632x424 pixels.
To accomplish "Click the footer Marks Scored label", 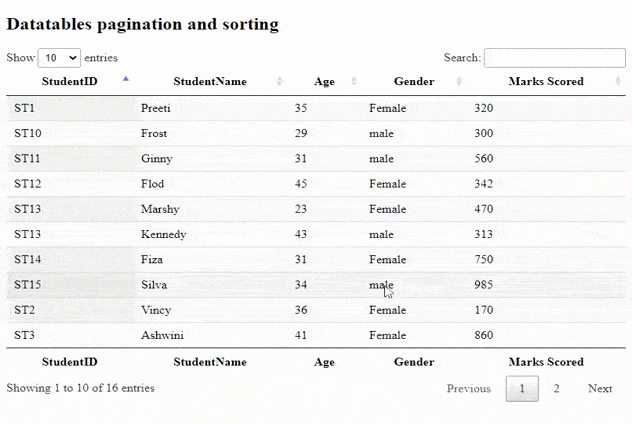I will tap(545, 362).
